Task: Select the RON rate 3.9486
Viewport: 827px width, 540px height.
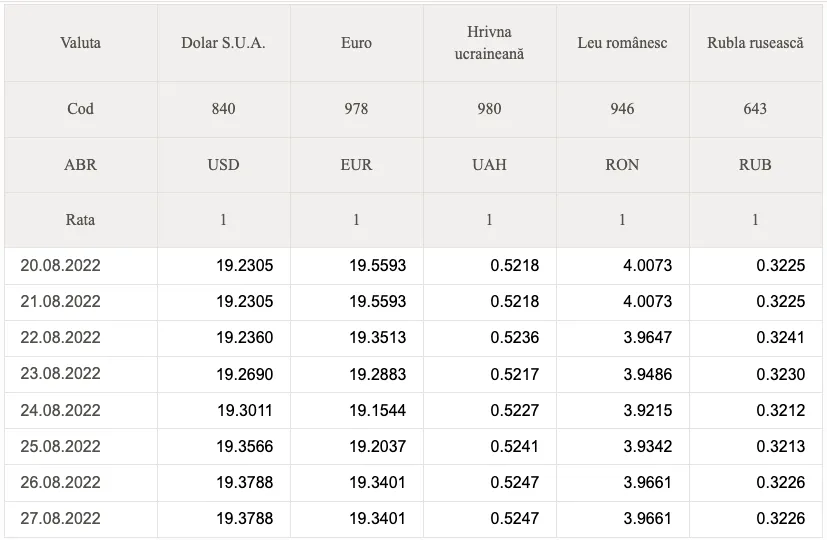Action: 648,374
